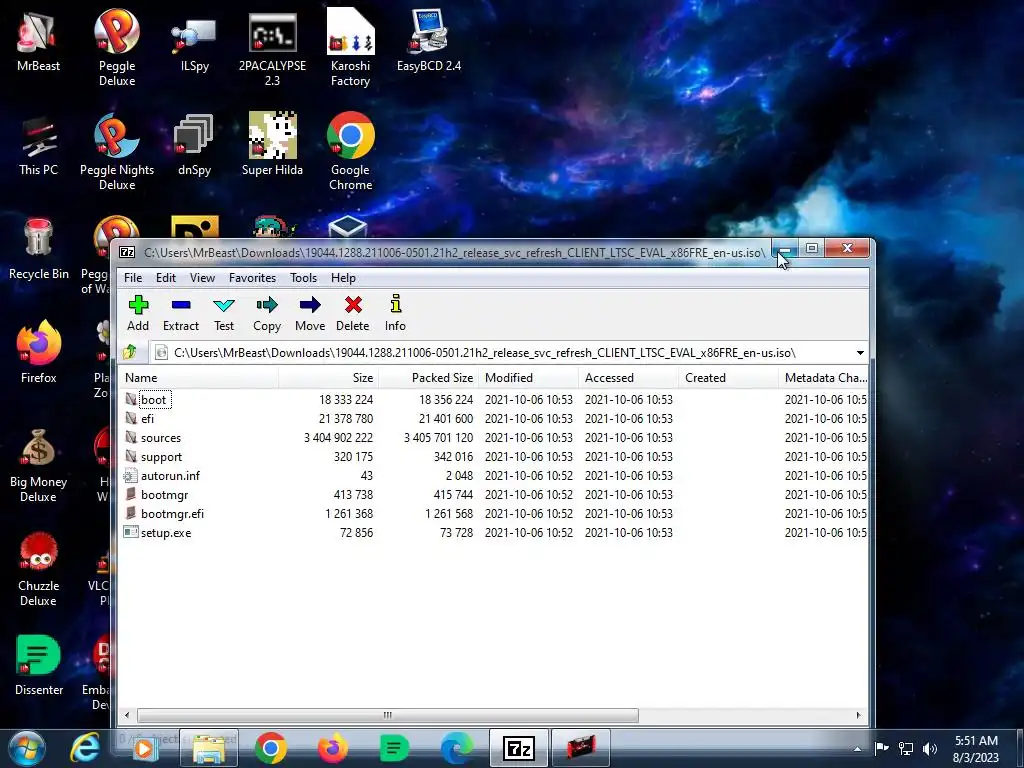Click the Extract toolbar button
The image size is (1024, 768).
[181, 313]
